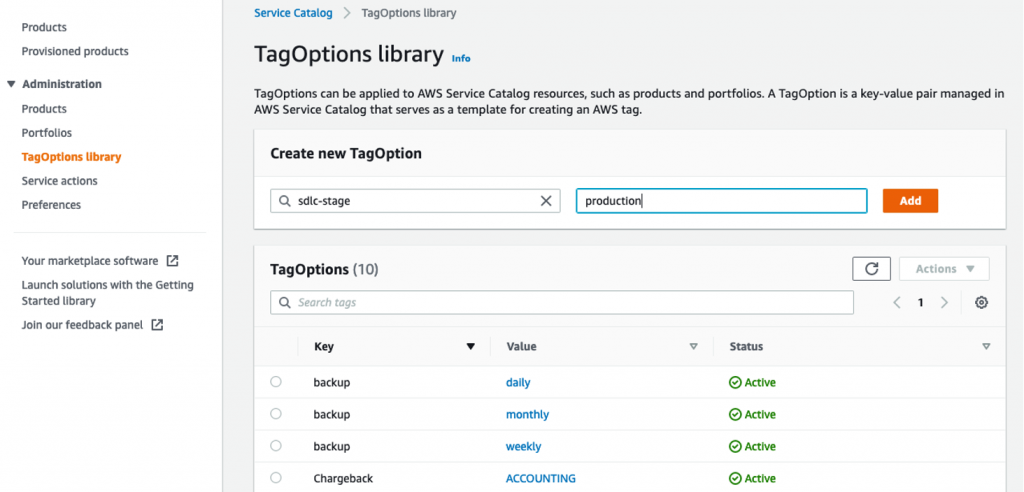Open the Service Catalog breadcrumb link
This screenshot has height=492, width=1024.
pos(293,13)
